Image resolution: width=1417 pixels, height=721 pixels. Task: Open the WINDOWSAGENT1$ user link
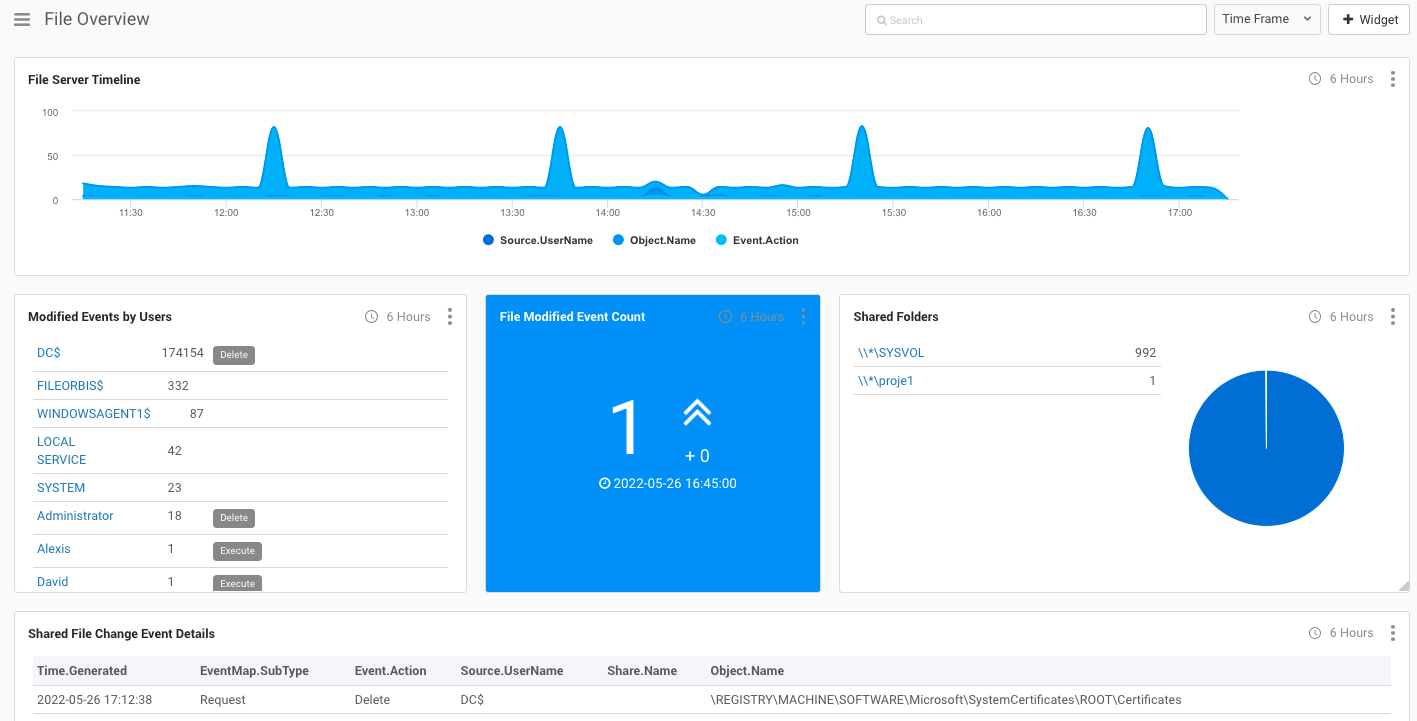coord(93,414)
